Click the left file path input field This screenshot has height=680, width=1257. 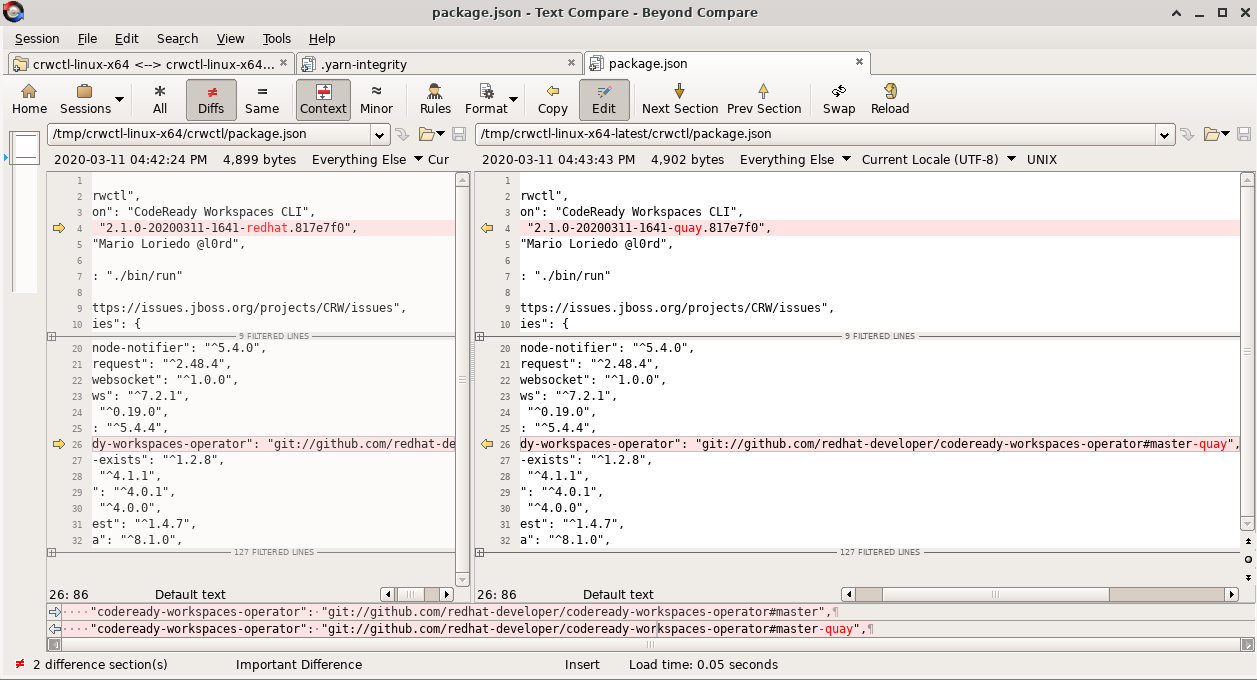click(x=209, y=134)
